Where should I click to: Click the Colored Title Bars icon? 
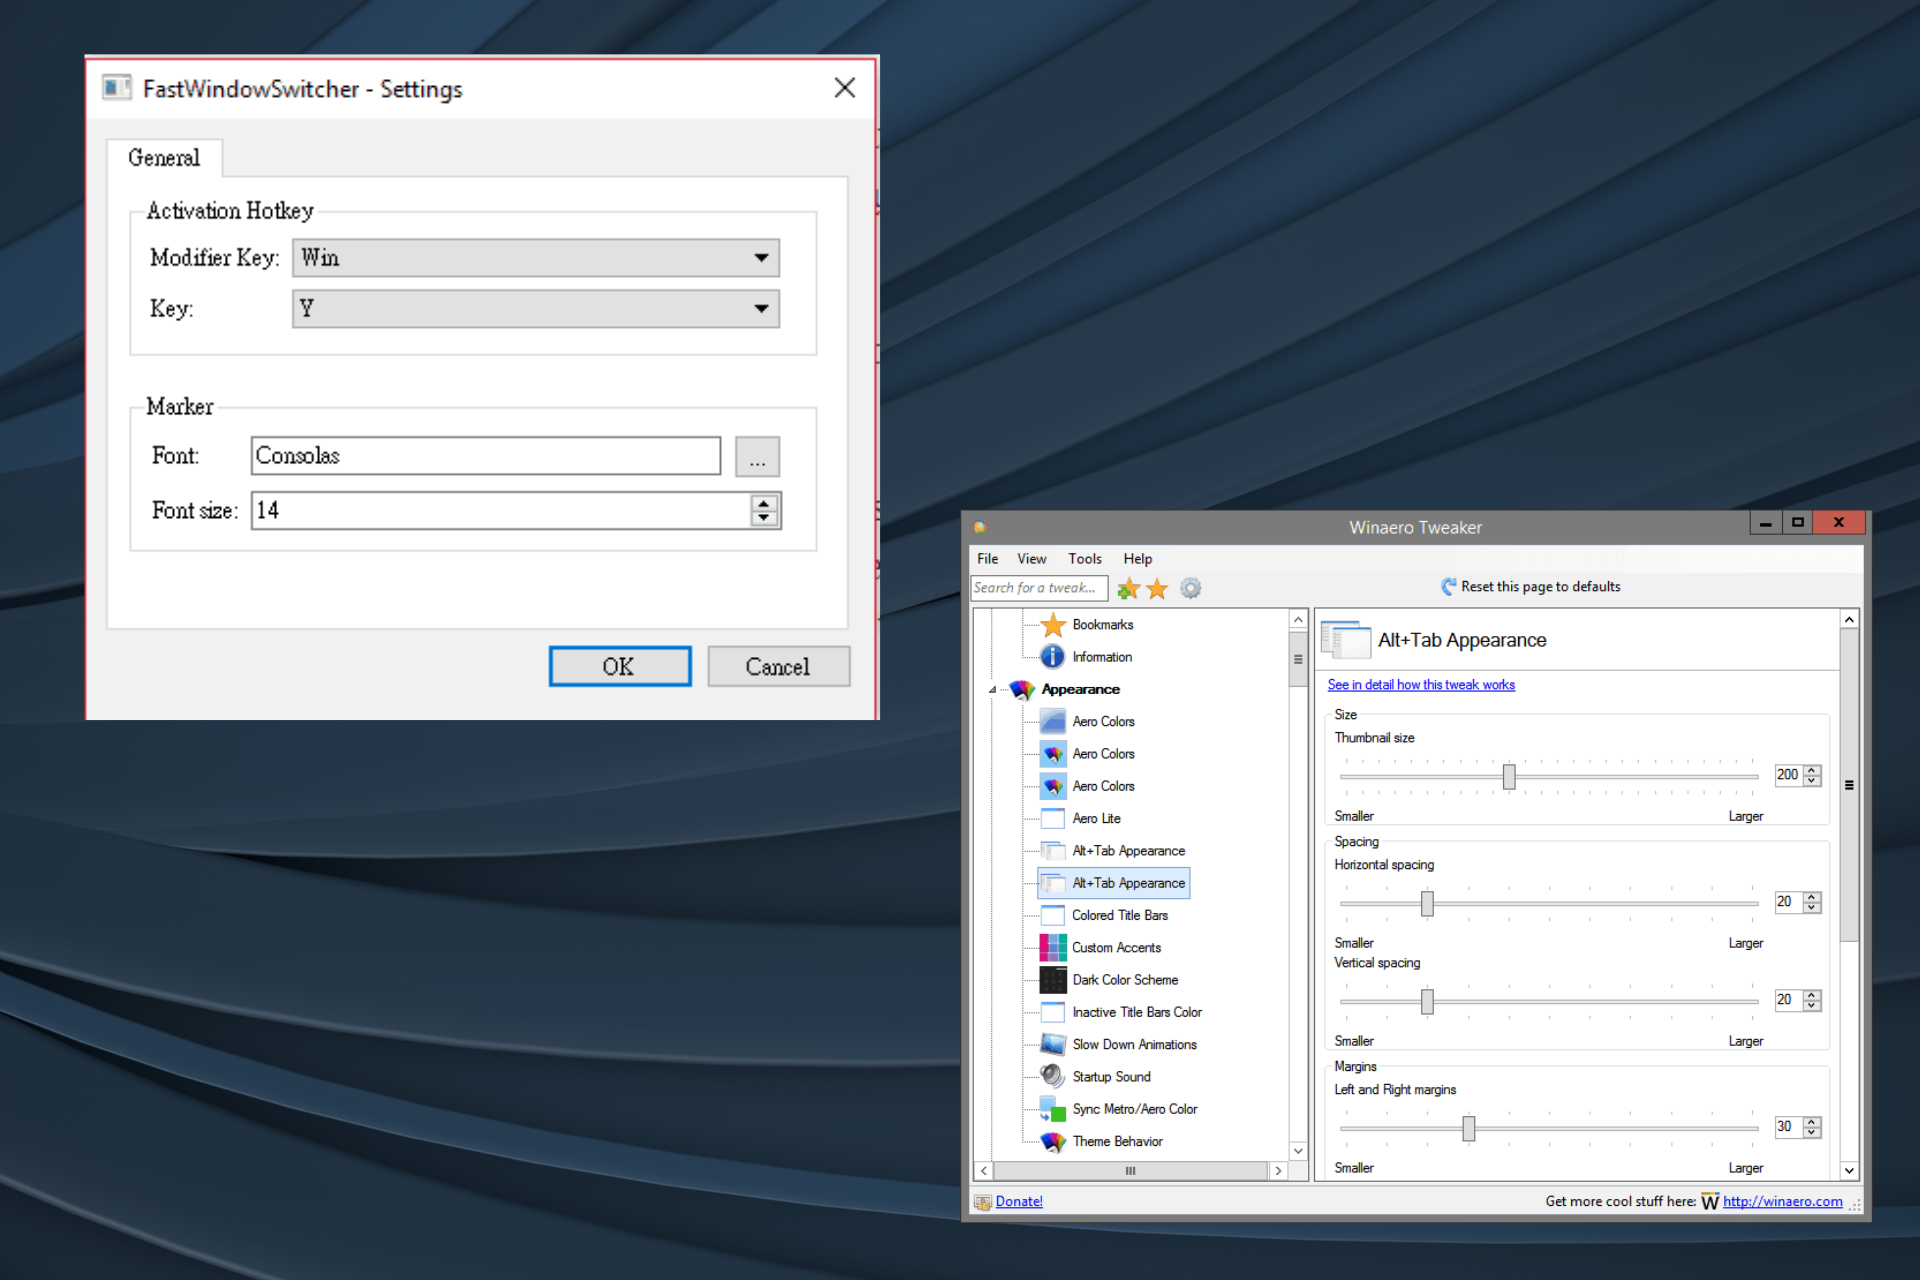[x=1053, y=915]
